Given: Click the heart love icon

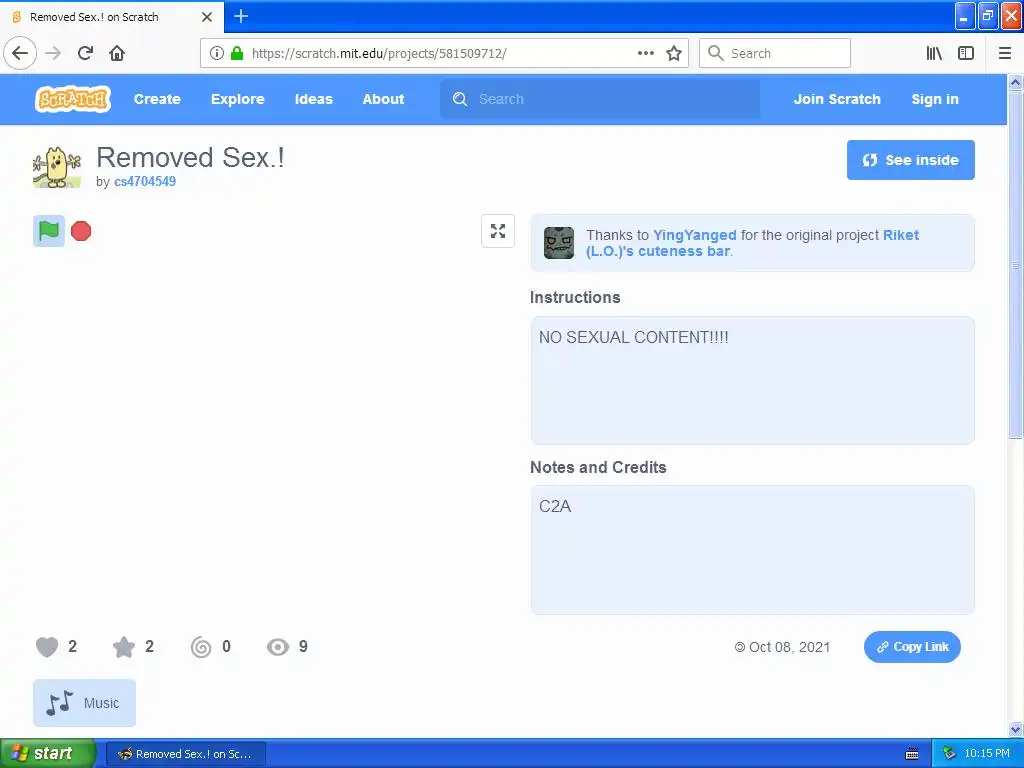Looking at the screenshot, I should [47, 647].
